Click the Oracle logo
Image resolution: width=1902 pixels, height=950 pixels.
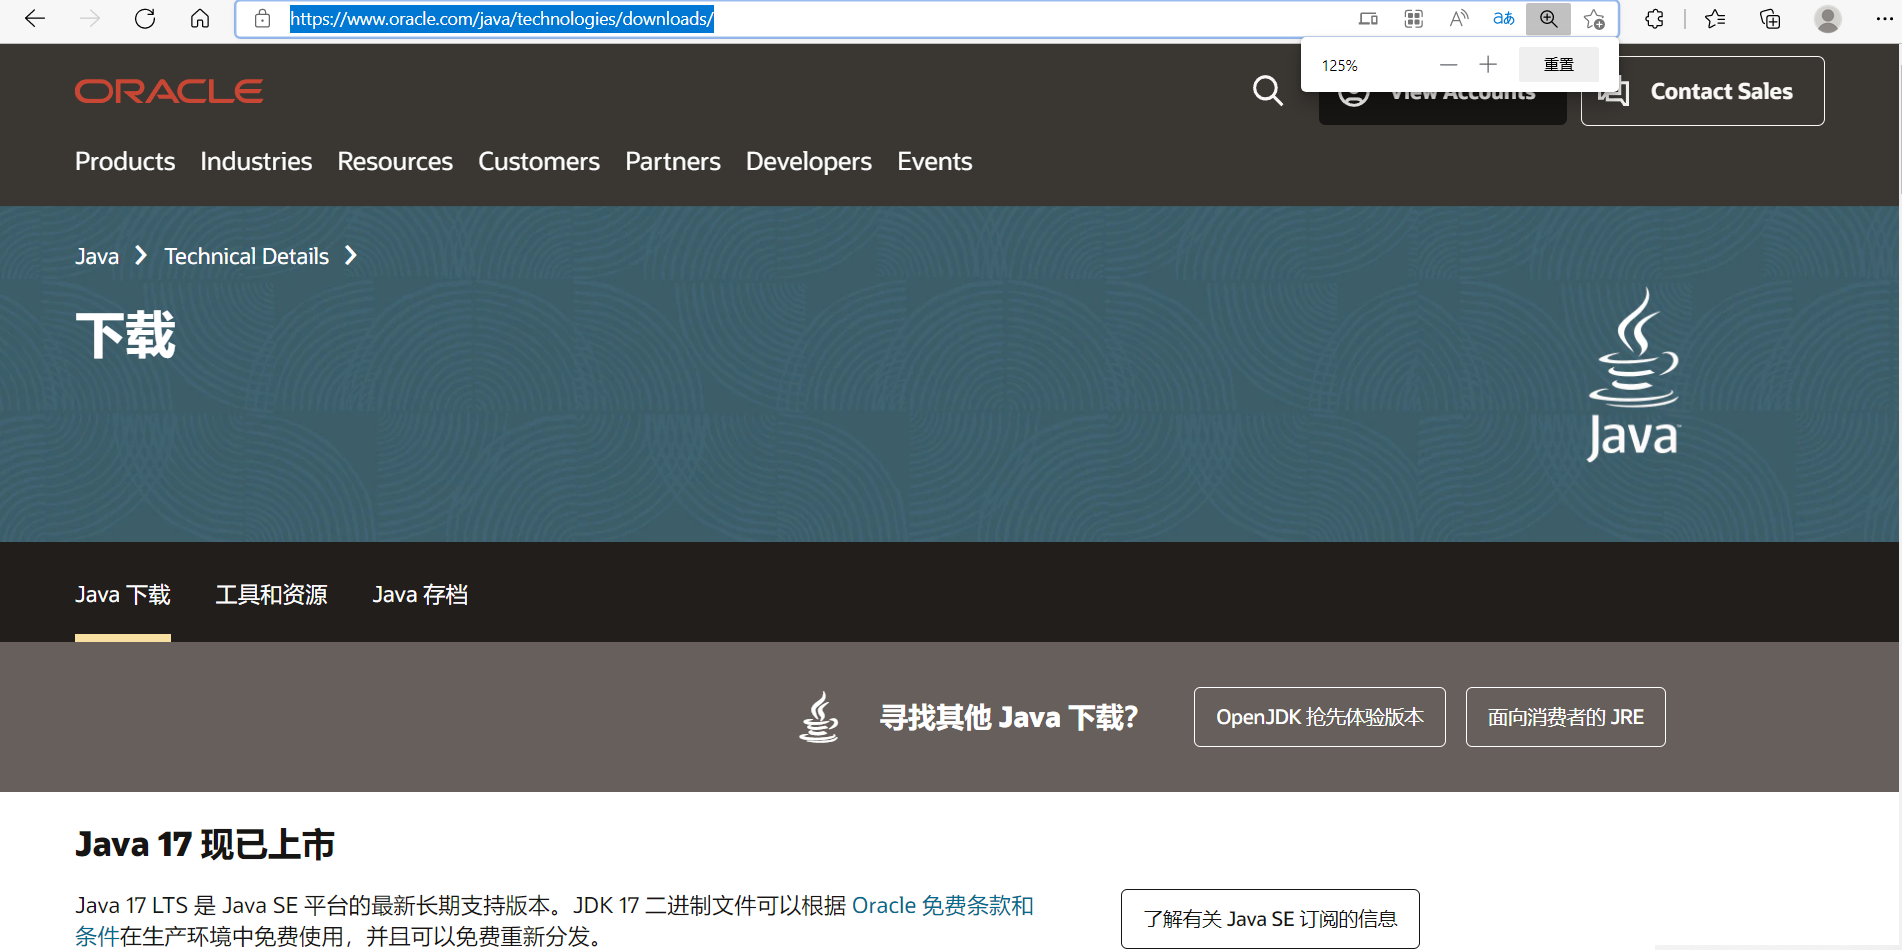pos(169,91)
